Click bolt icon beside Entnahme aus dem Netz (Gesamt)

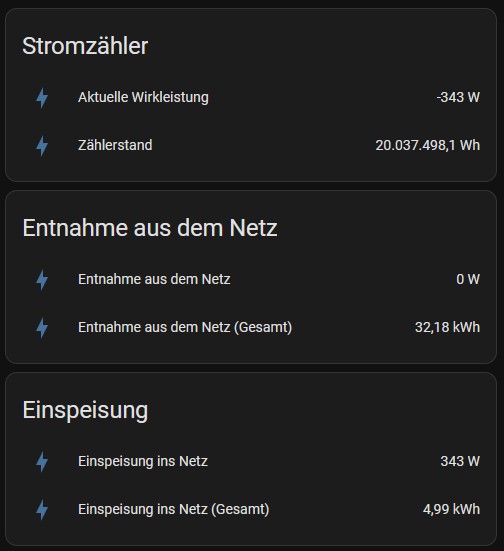click(x=42, y=328)
